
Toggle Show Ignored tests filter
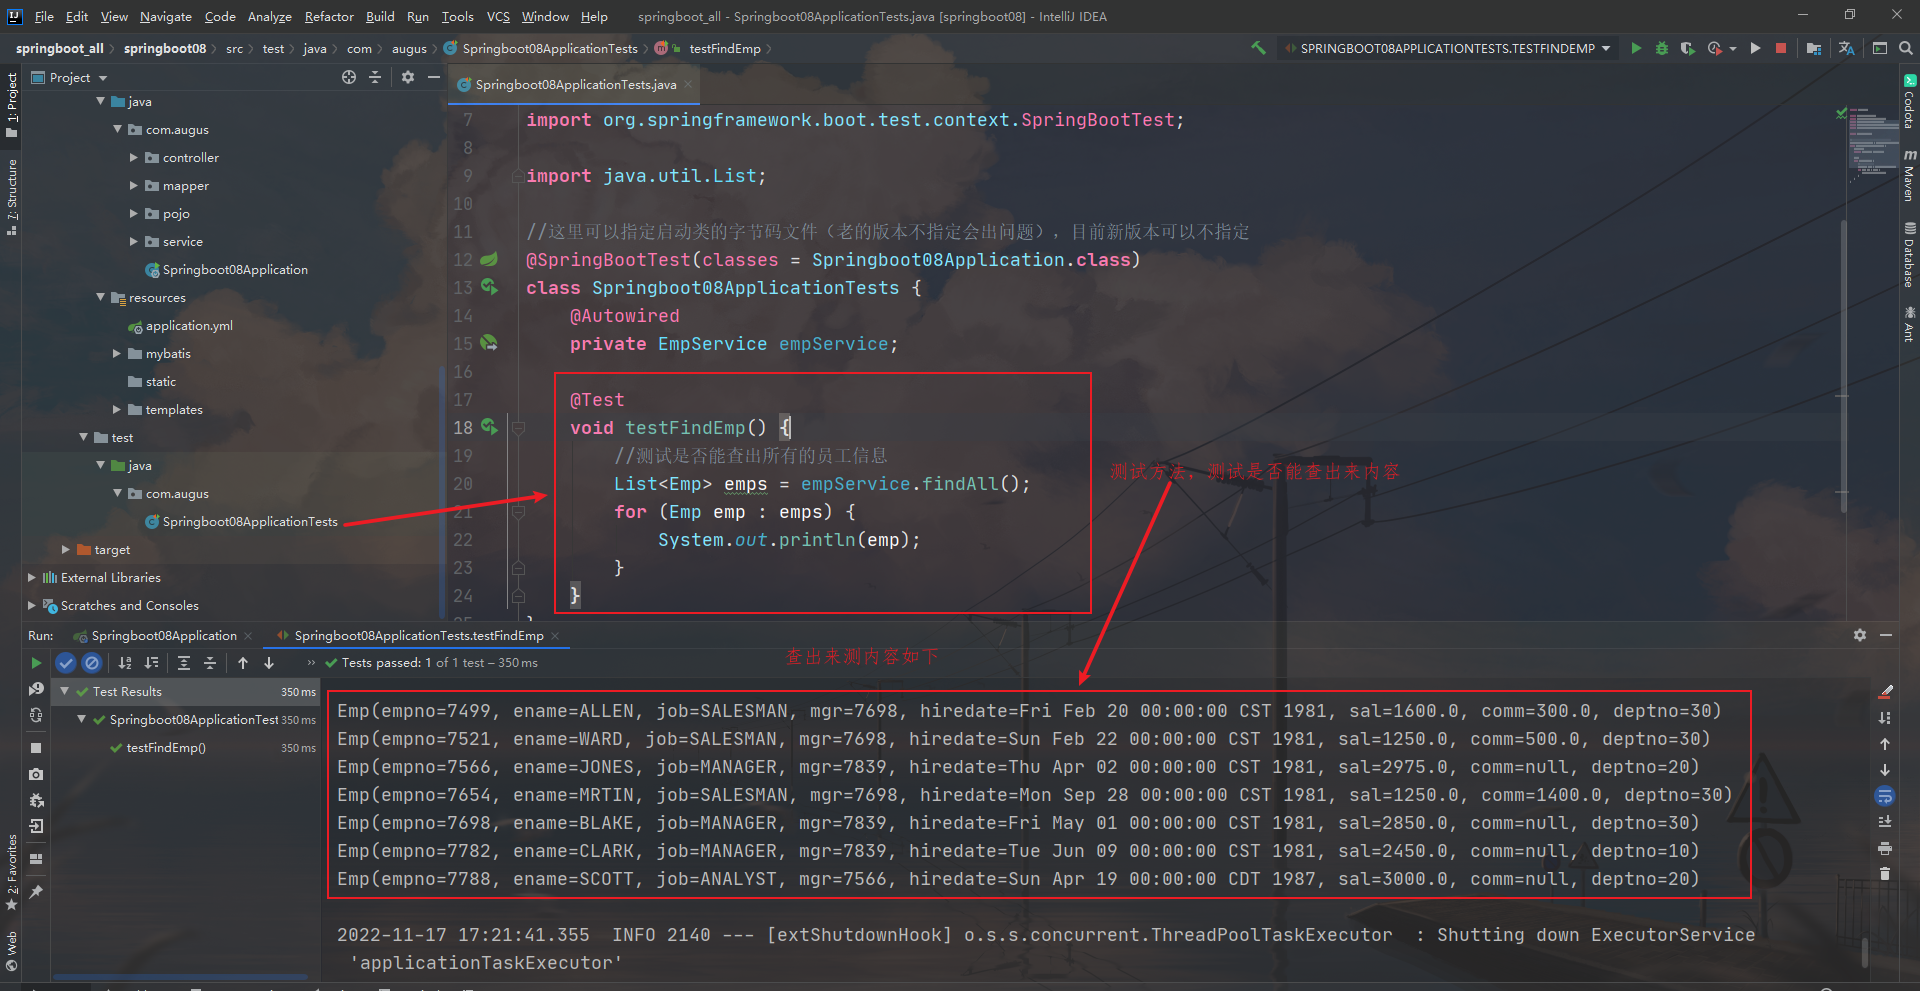92,663
